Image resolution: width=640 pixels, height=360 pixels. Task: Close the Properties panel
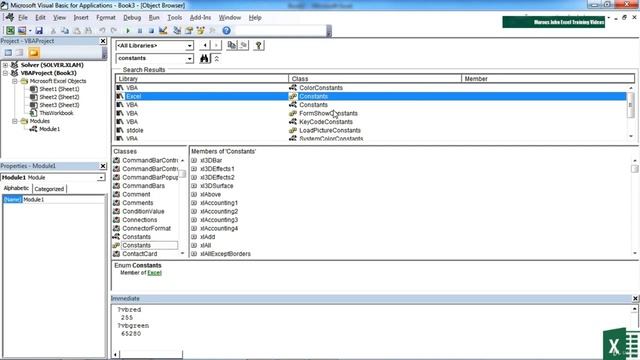(x=103, y=166)
